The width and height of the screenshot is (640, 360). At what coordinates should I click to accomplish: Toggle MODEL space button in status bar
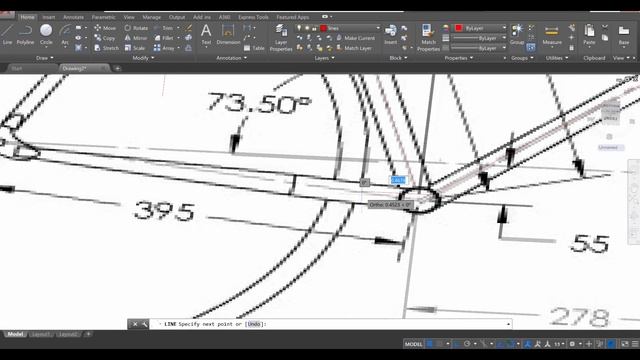coord(413,344)
